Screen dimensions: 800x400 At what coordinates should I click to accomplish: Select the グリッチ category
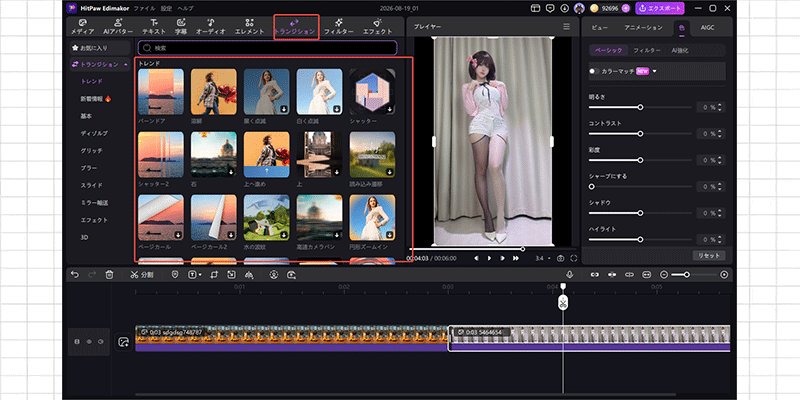tap(91, 151)
